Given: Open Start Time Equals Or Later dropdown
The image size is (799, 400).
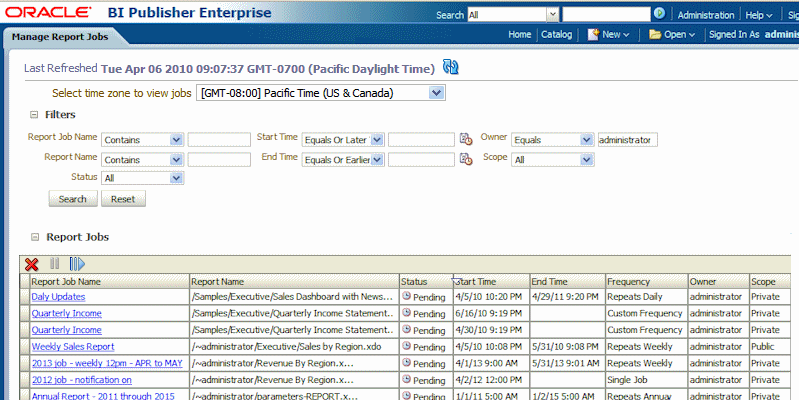Looking at the screenshot, I should 377,140.
